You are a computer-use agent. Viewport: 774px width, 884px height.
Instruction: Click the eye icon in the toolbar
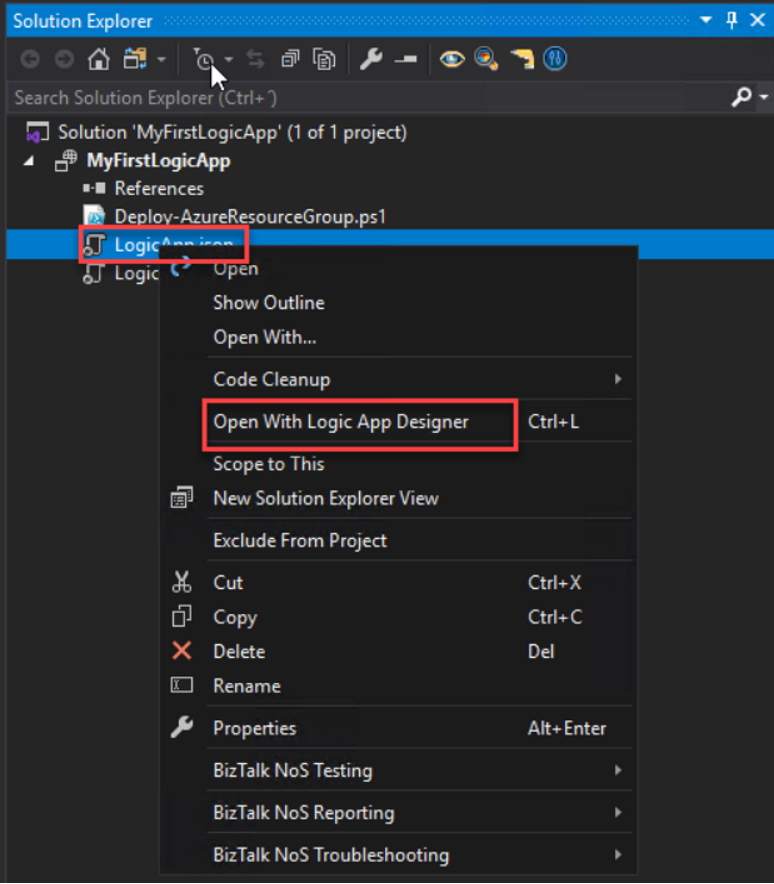tap(453, 60)
